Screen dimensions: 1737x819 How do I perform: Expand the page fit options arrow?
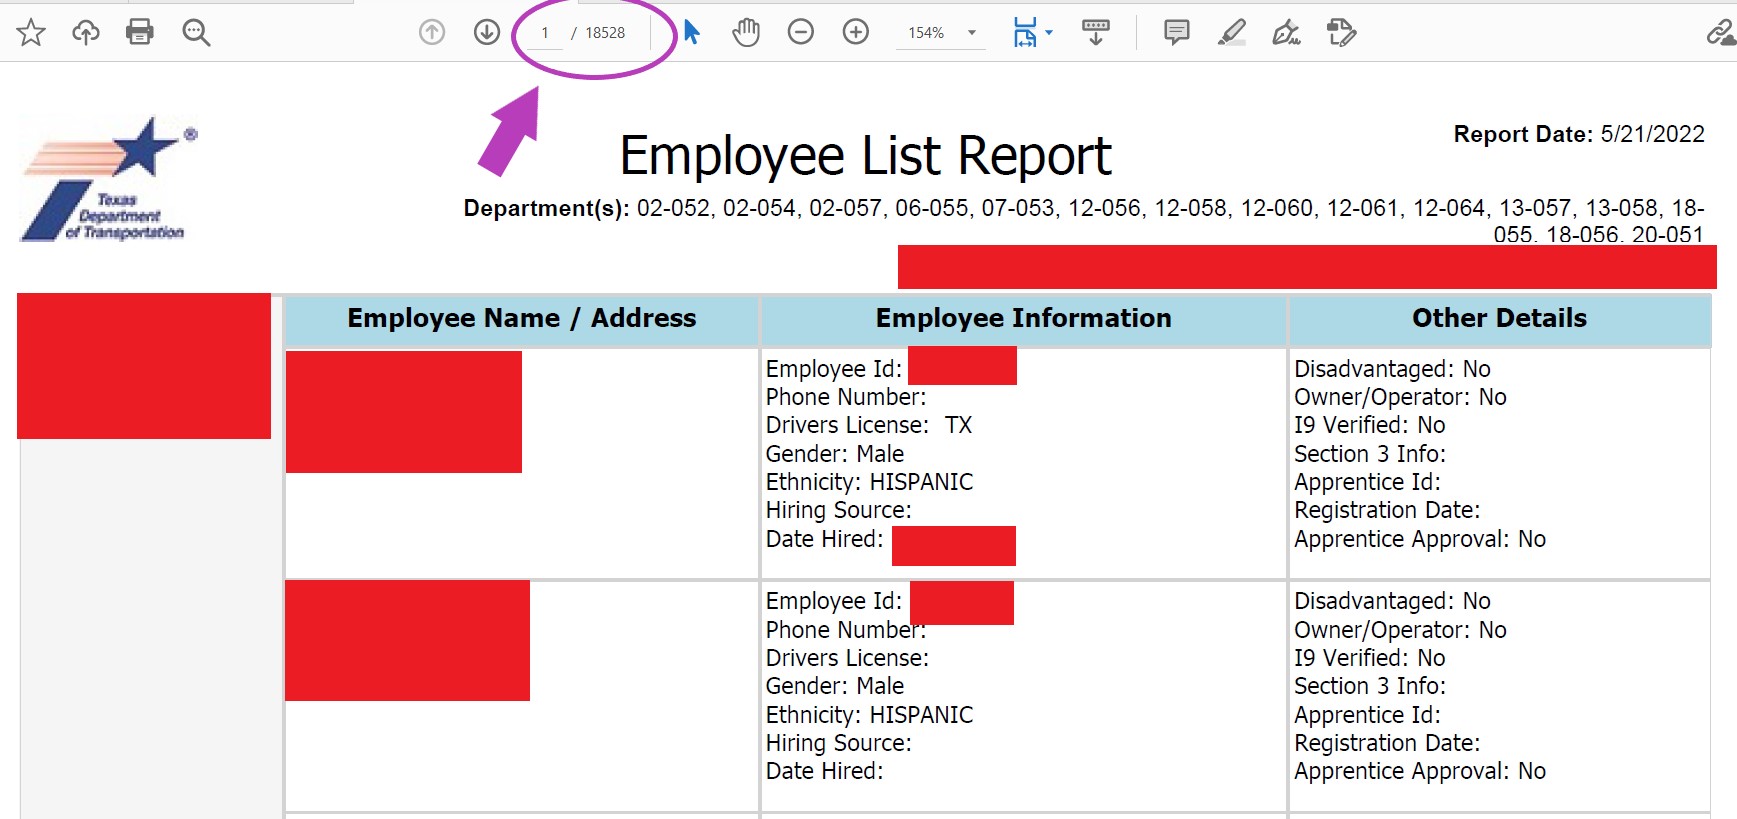[x=1049, y=33]
